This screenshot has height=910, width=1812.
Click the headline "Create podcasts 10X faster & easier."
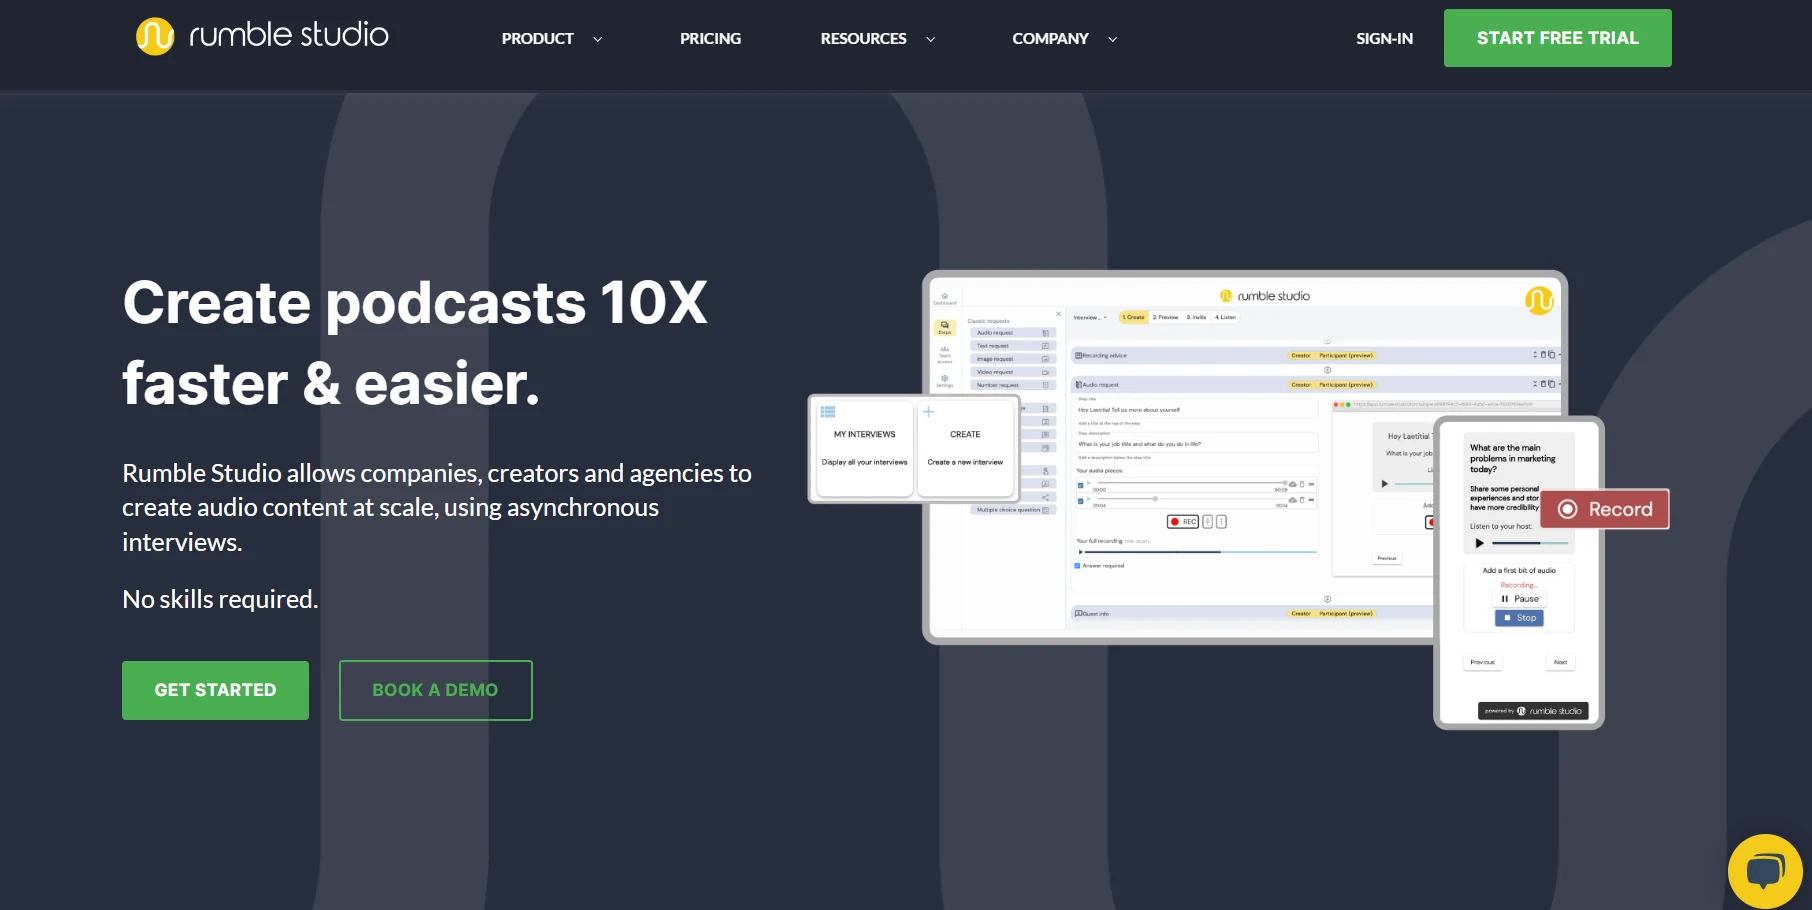point(415,343)
